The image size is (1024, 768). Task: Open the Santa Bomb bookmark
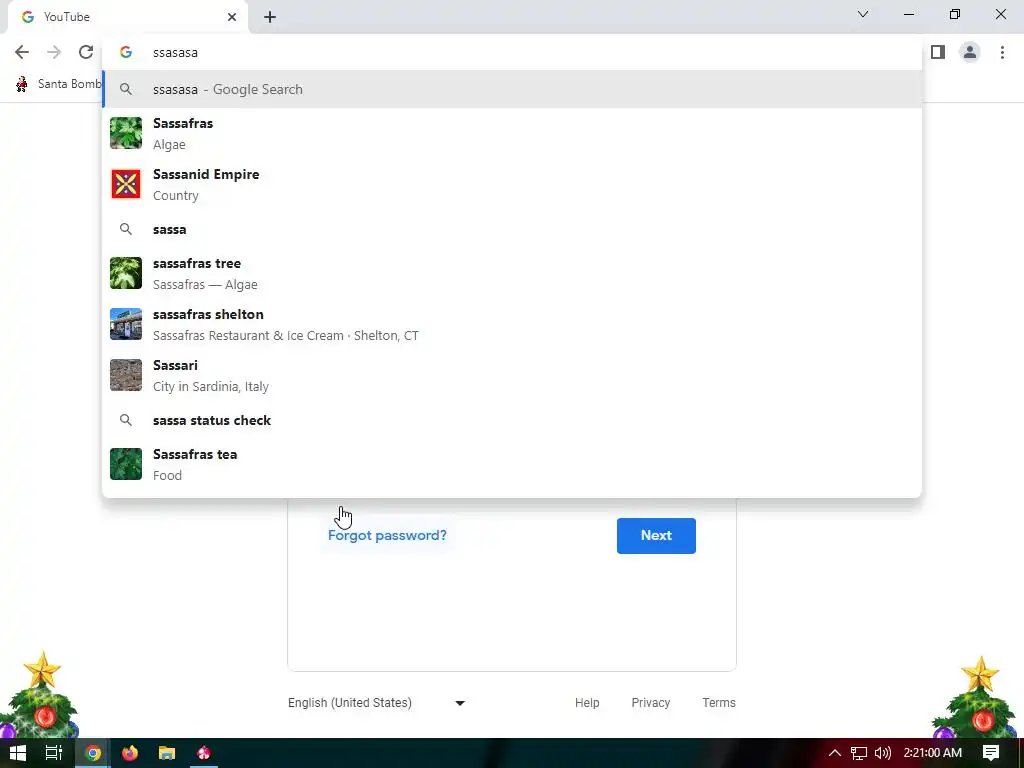pos(58,84)
